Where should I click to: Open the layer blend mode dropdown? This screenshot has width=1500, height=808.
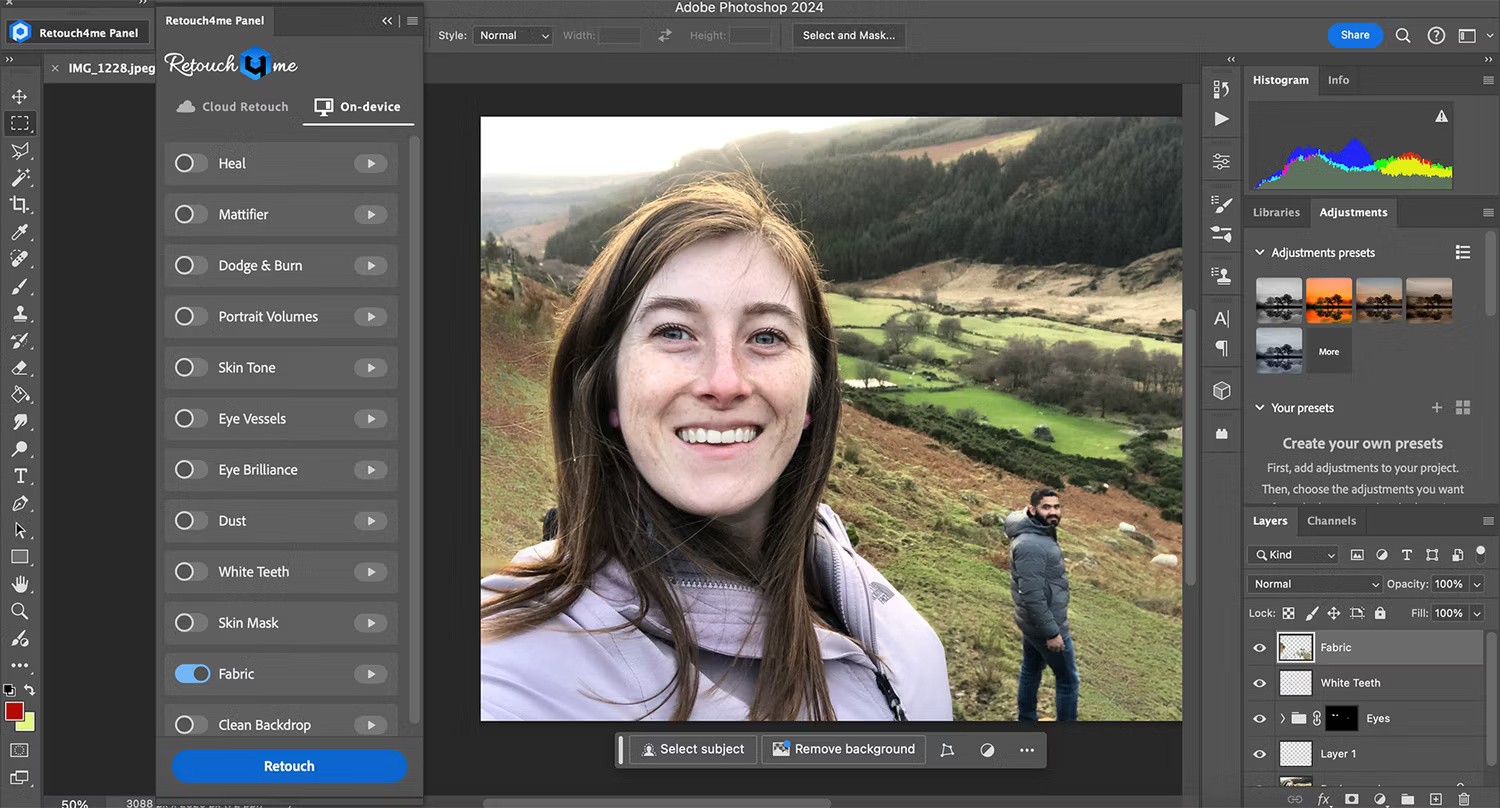[x=1313, y=583]
